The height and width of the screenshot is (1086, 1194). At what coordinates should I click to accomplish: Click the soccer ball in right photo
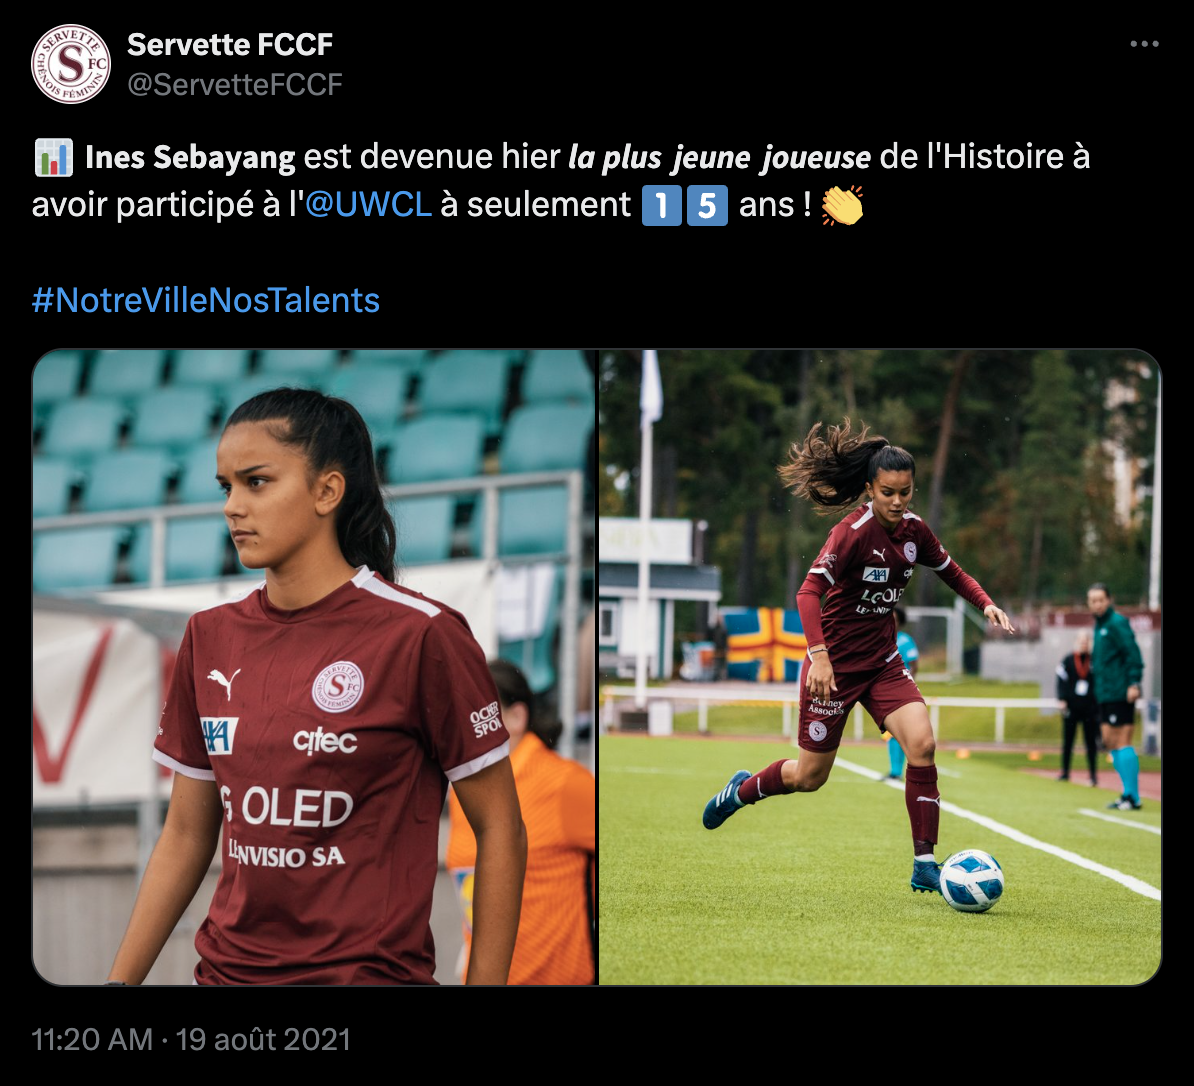(x=972, y=880)
